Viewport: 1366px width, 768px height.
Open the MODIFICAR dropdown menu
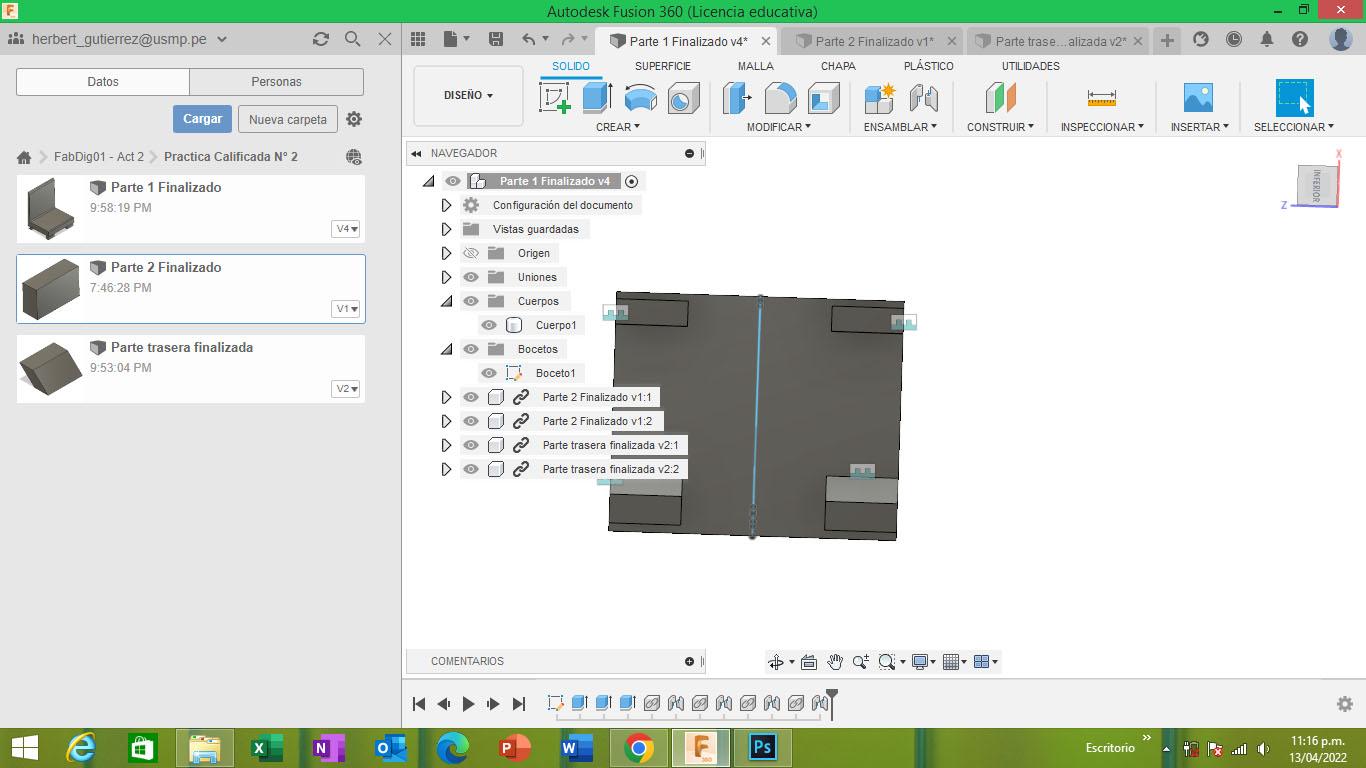(779, 127)
